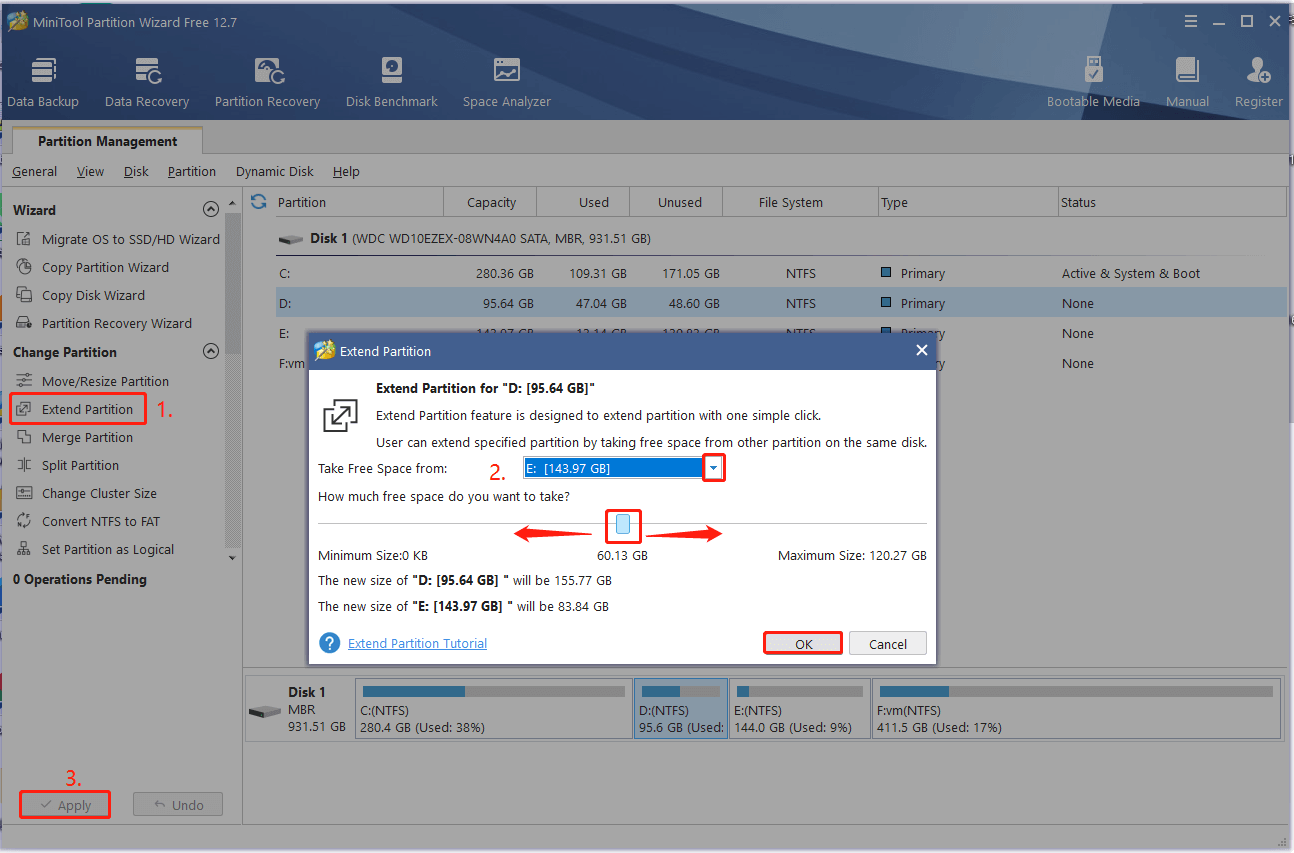This screenshot has height=853, width=1294.
Task: Click the Copy Disk Wizard icon
Action: click(x=24, y=295)
